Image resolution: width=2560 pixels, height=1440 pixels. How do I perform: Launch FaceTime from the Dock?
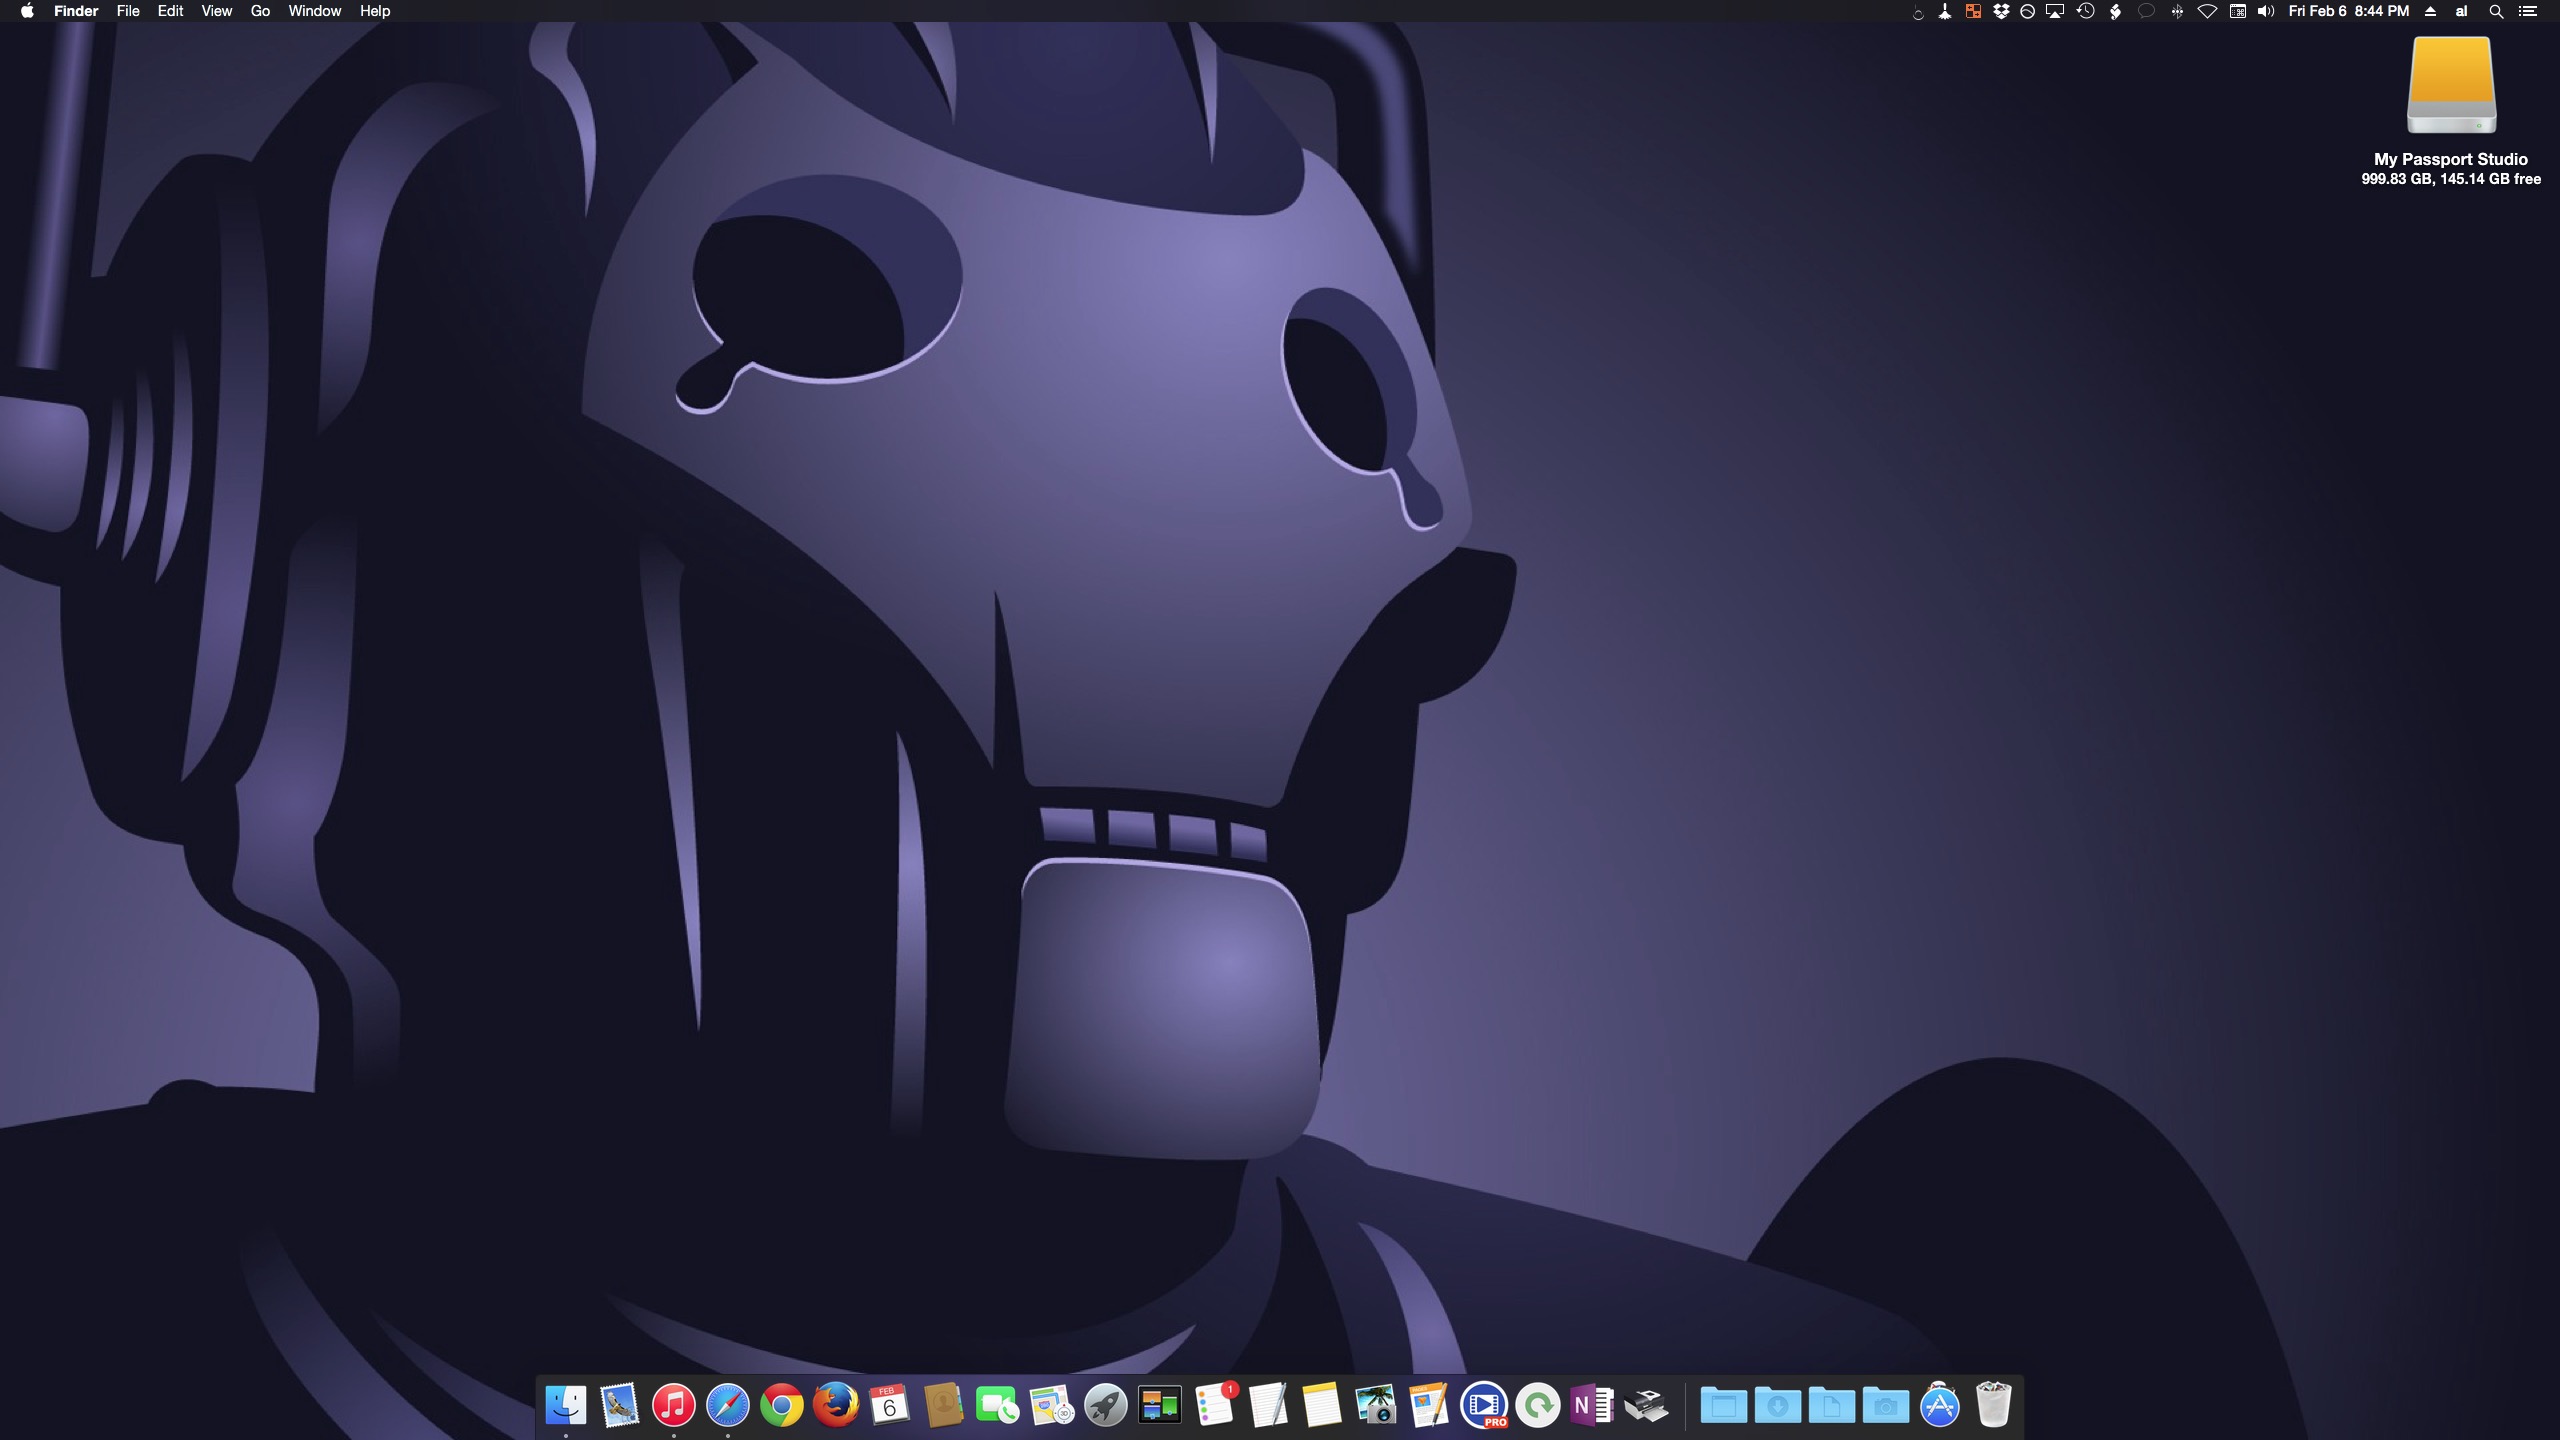click(x=997, y=1405)
